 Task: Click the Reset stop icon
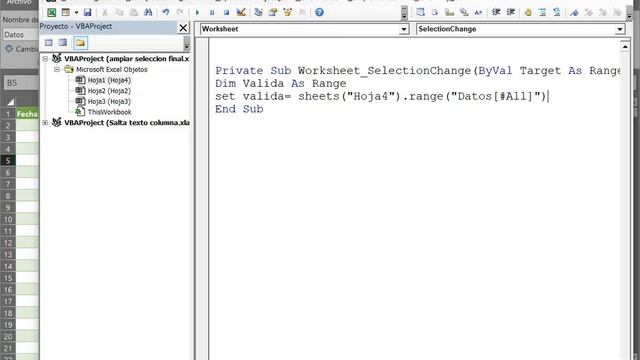(226, 12)
